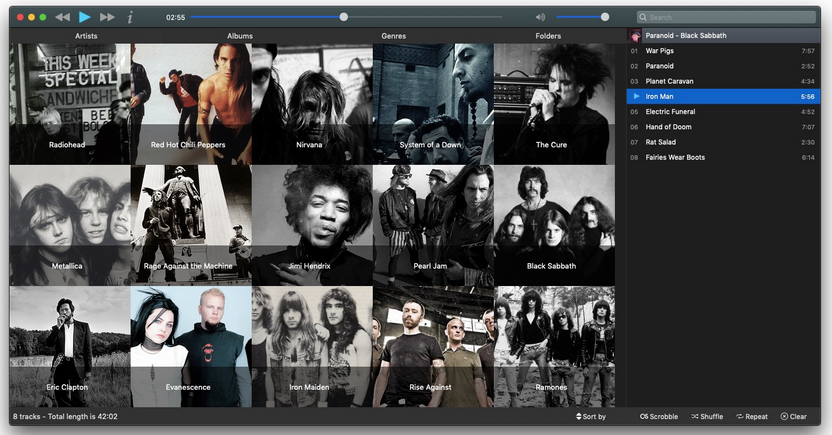832x435 pixels.
Task: Open track info with the i icon
Action: click(130, 17)
